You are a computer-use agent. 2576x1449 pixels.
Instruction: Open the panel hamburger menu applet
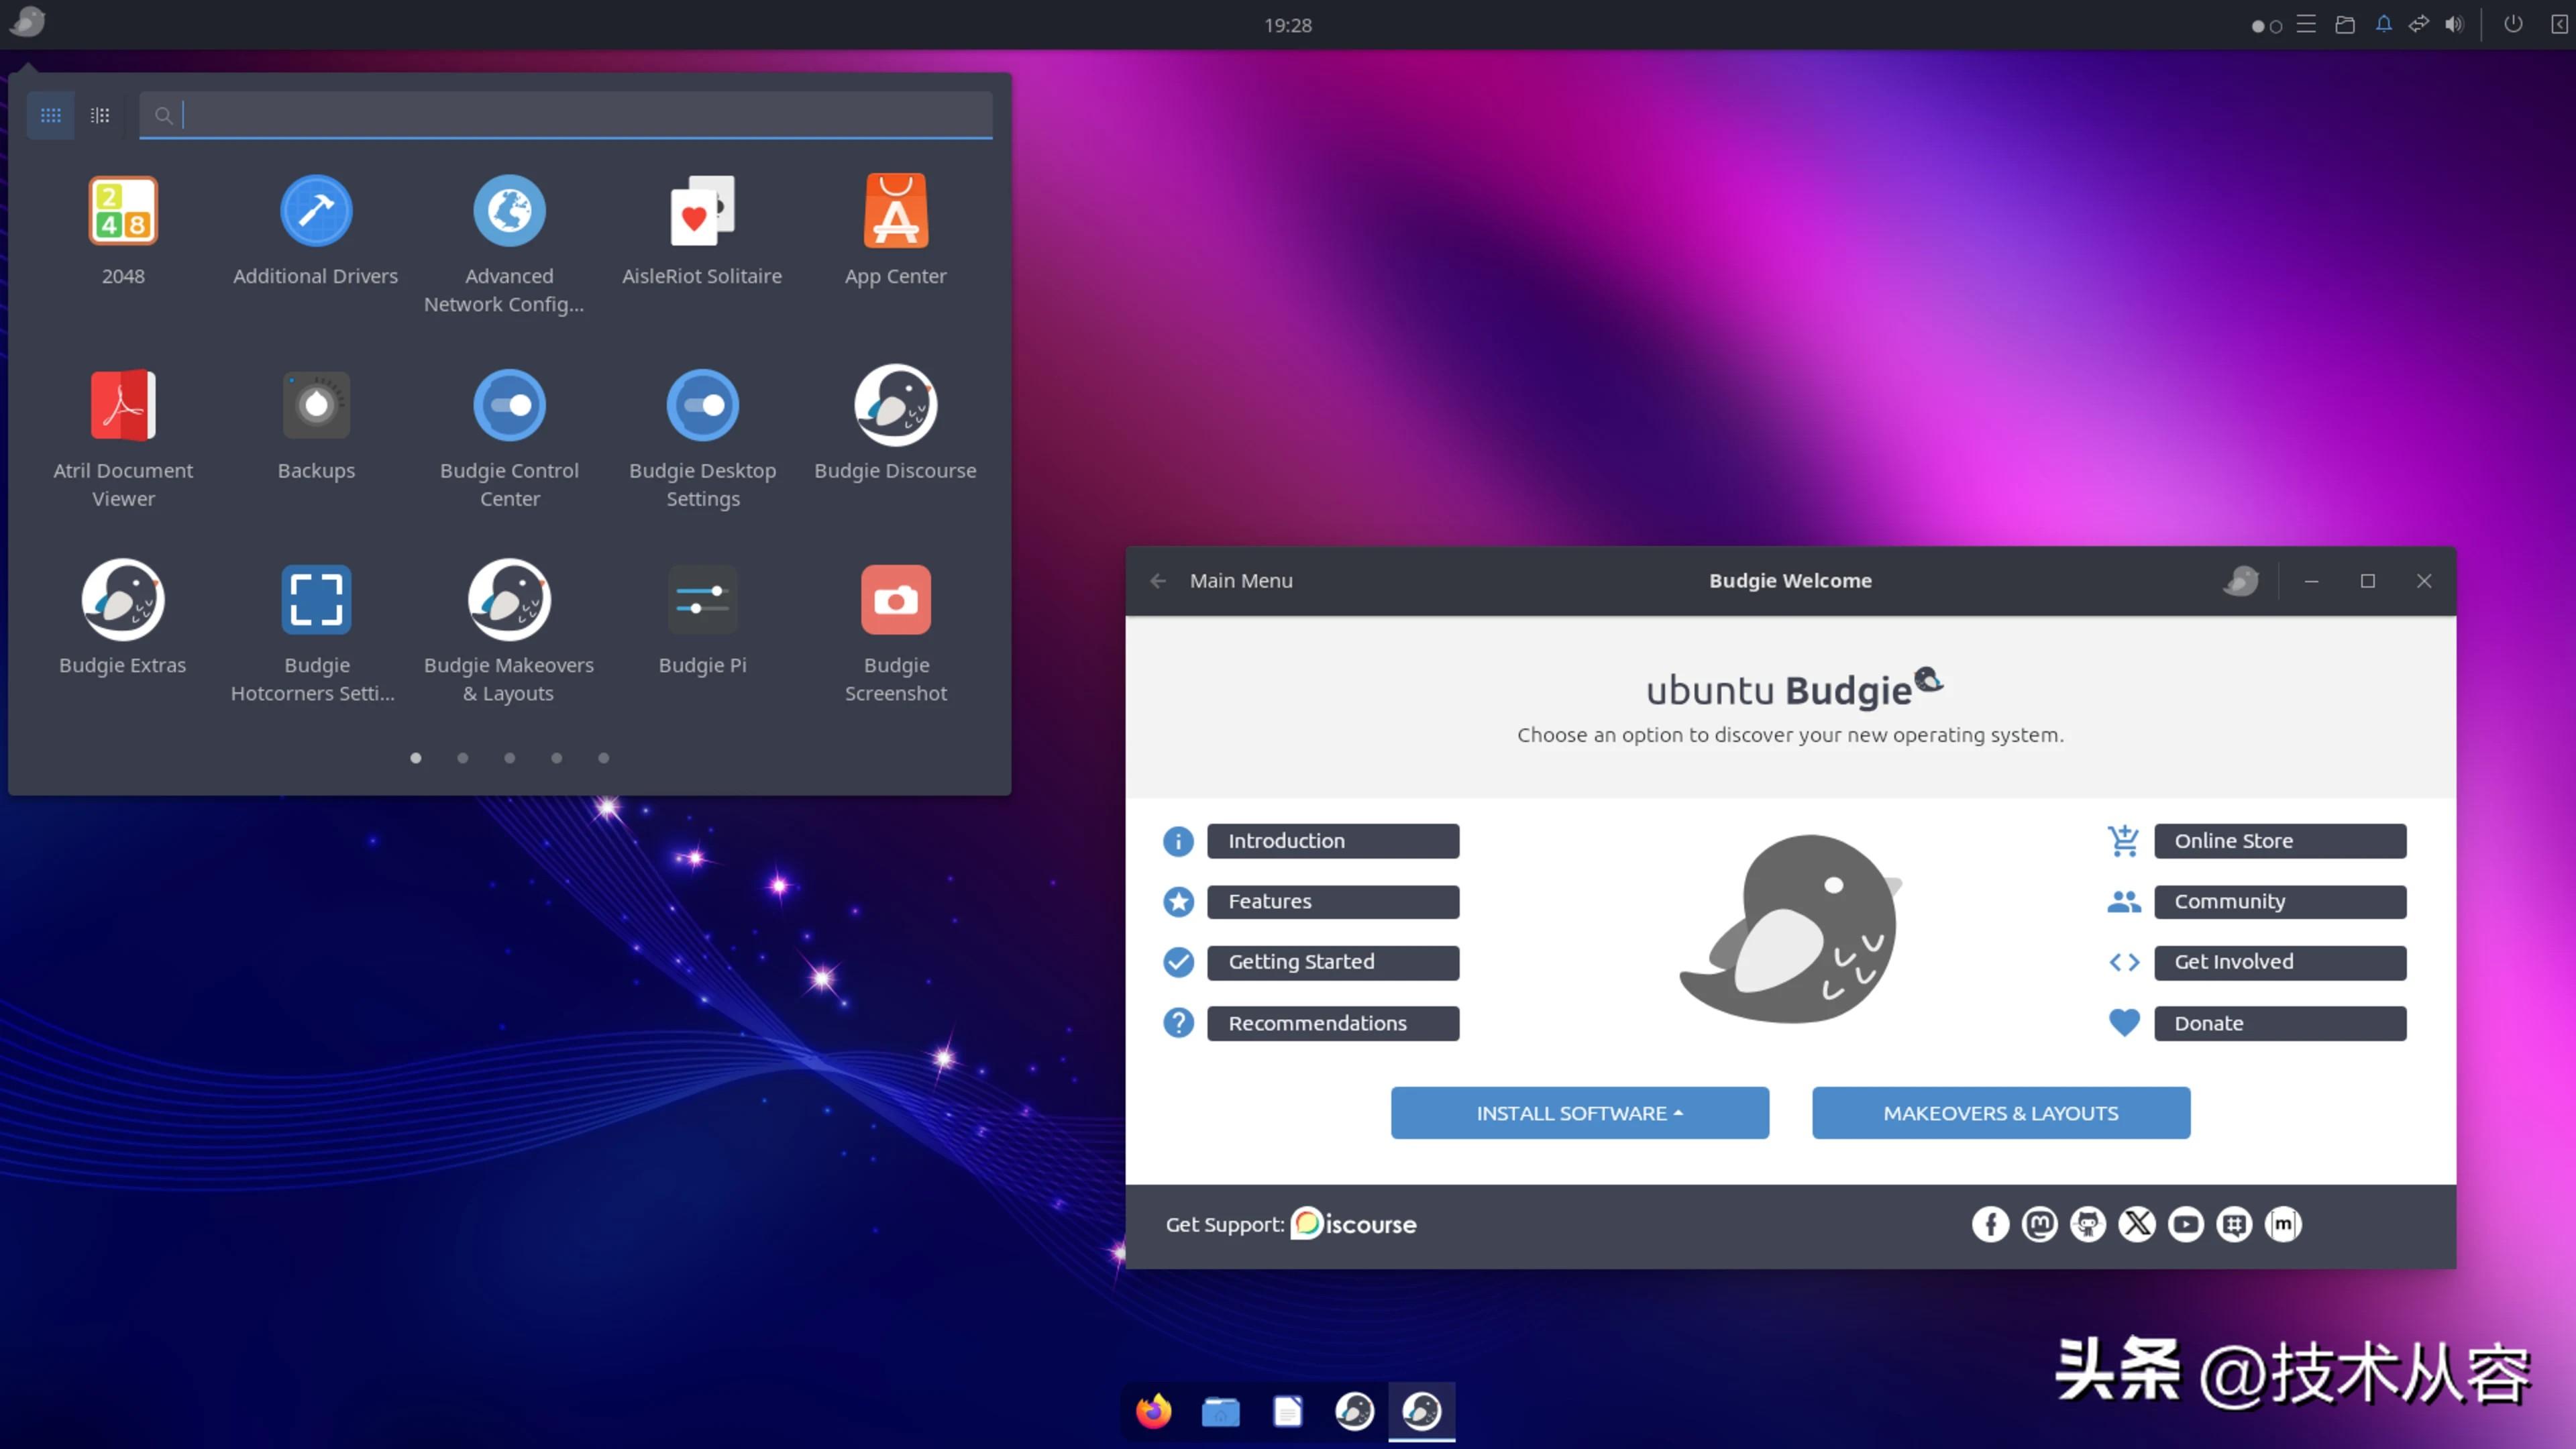2306,24
